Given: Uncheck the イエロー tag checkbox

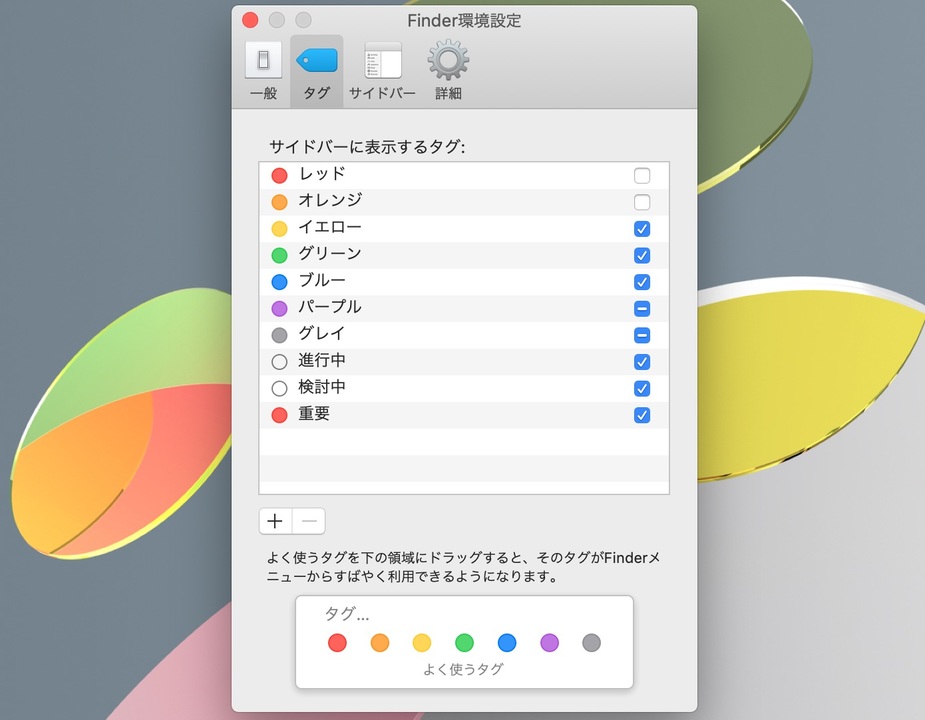Looking at the screenshot, I should [x=642, y=228].
